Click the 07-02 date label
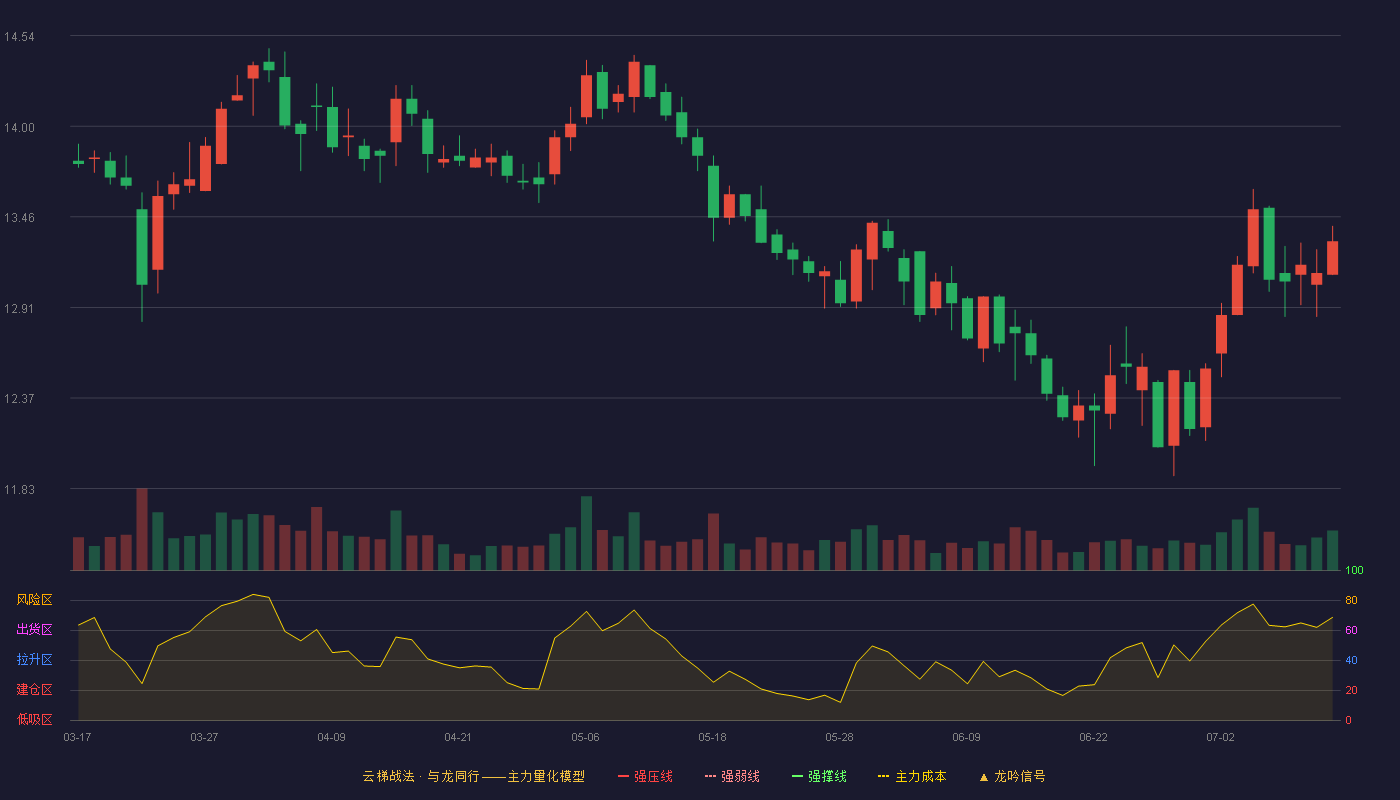This screenshot has height=800, width=1400. pos(1220,737)
